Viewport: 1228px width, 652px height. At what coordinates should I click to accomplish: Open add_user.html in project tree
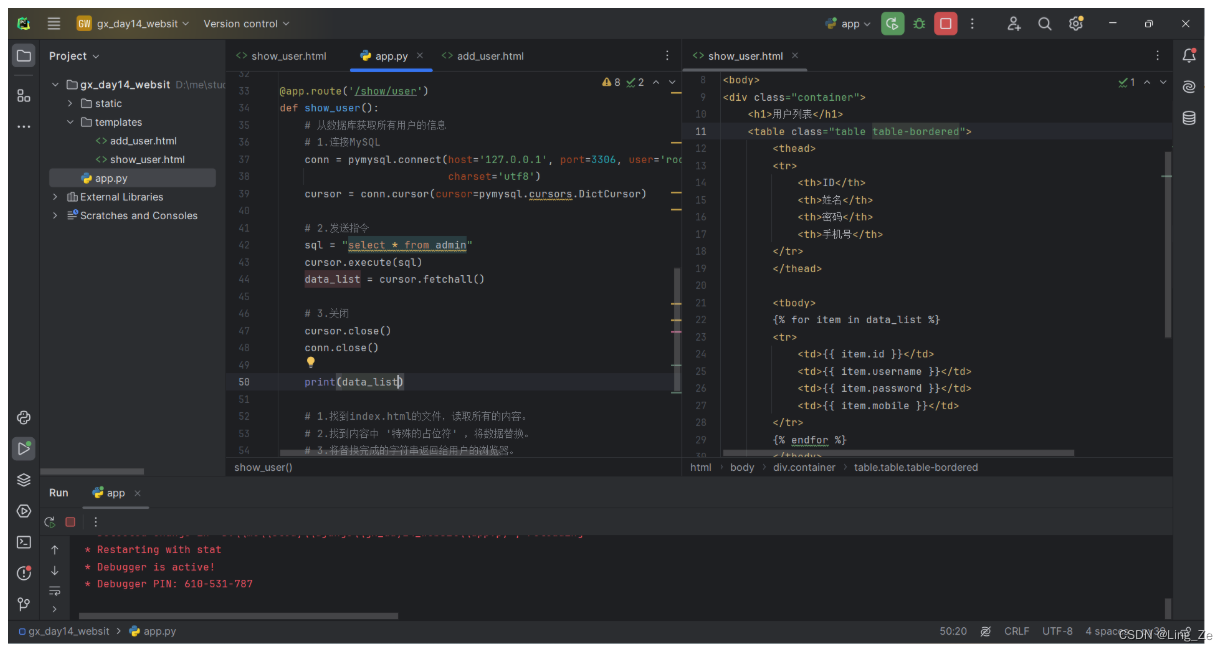click(x=136, y=141)
